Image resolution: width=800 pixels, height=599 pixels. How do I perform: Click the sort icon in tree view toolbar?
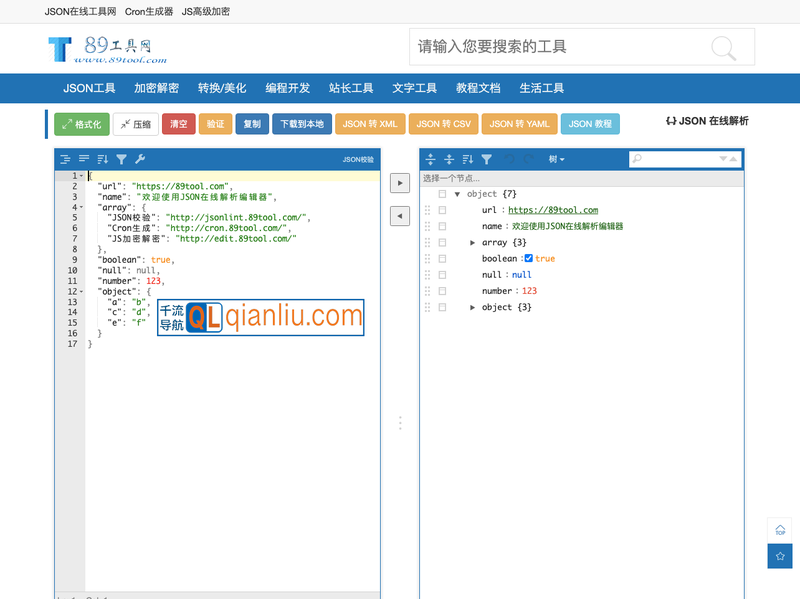(468, 159)
